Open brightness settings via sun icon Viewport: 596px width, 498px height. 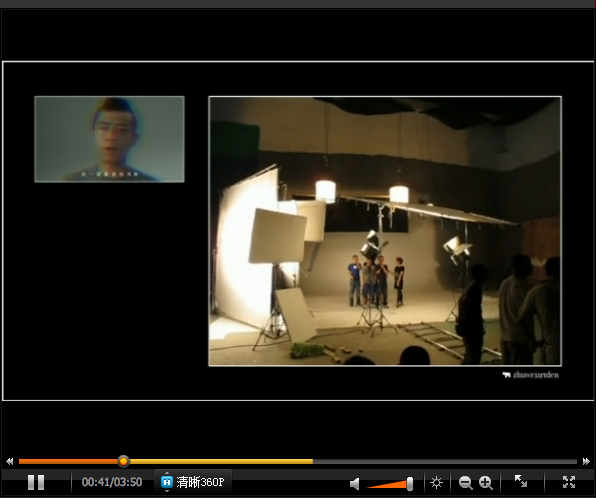(436, 483)
